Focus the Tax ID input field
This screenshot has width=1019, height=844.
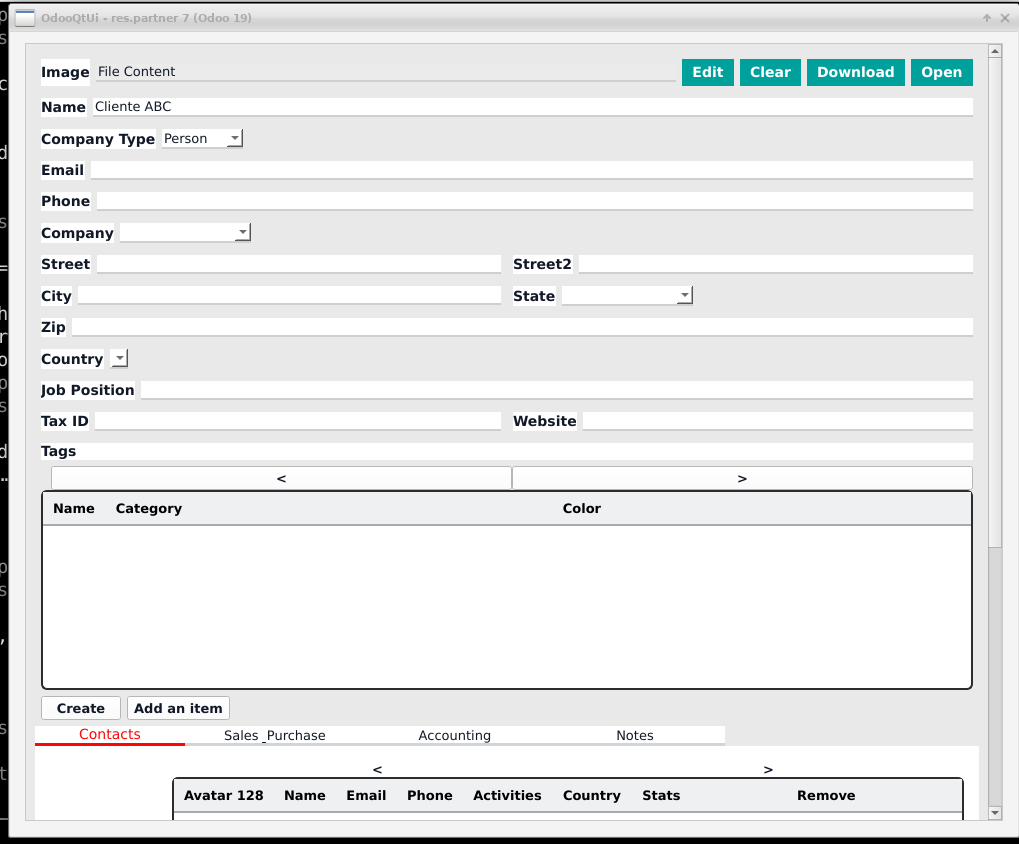pos(298,421)
